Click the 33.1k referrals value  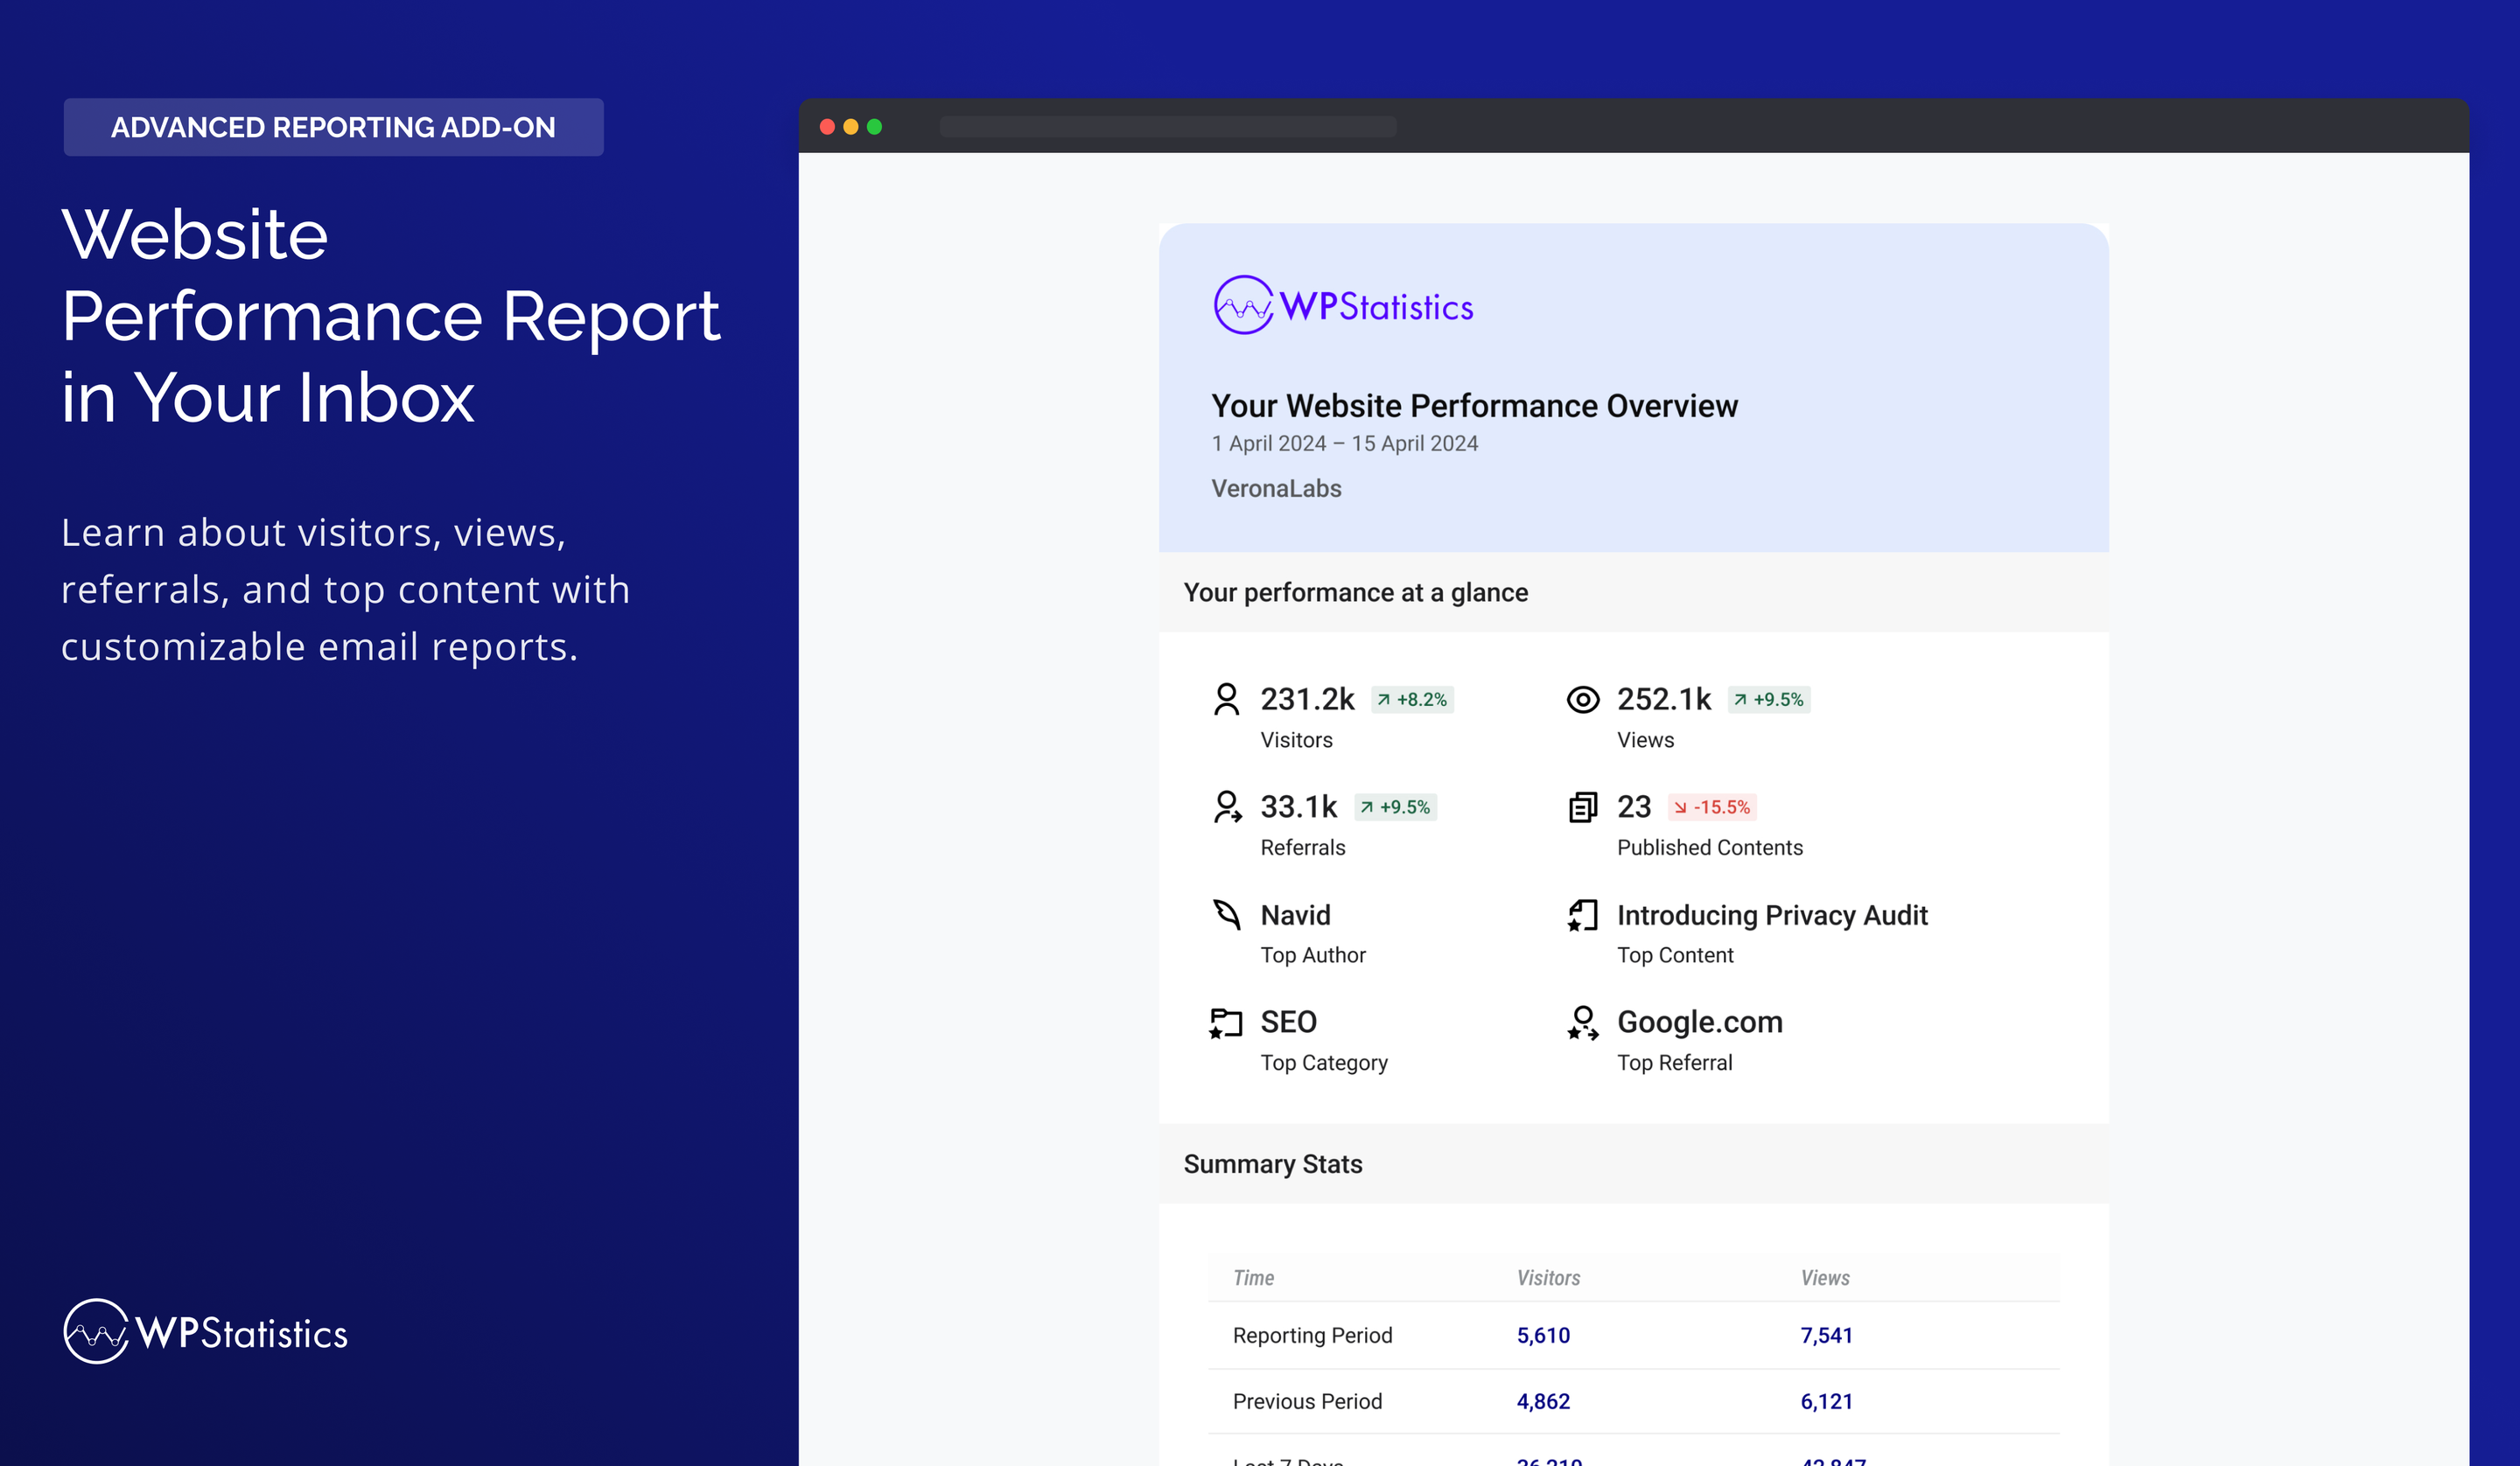(1298, 806)
